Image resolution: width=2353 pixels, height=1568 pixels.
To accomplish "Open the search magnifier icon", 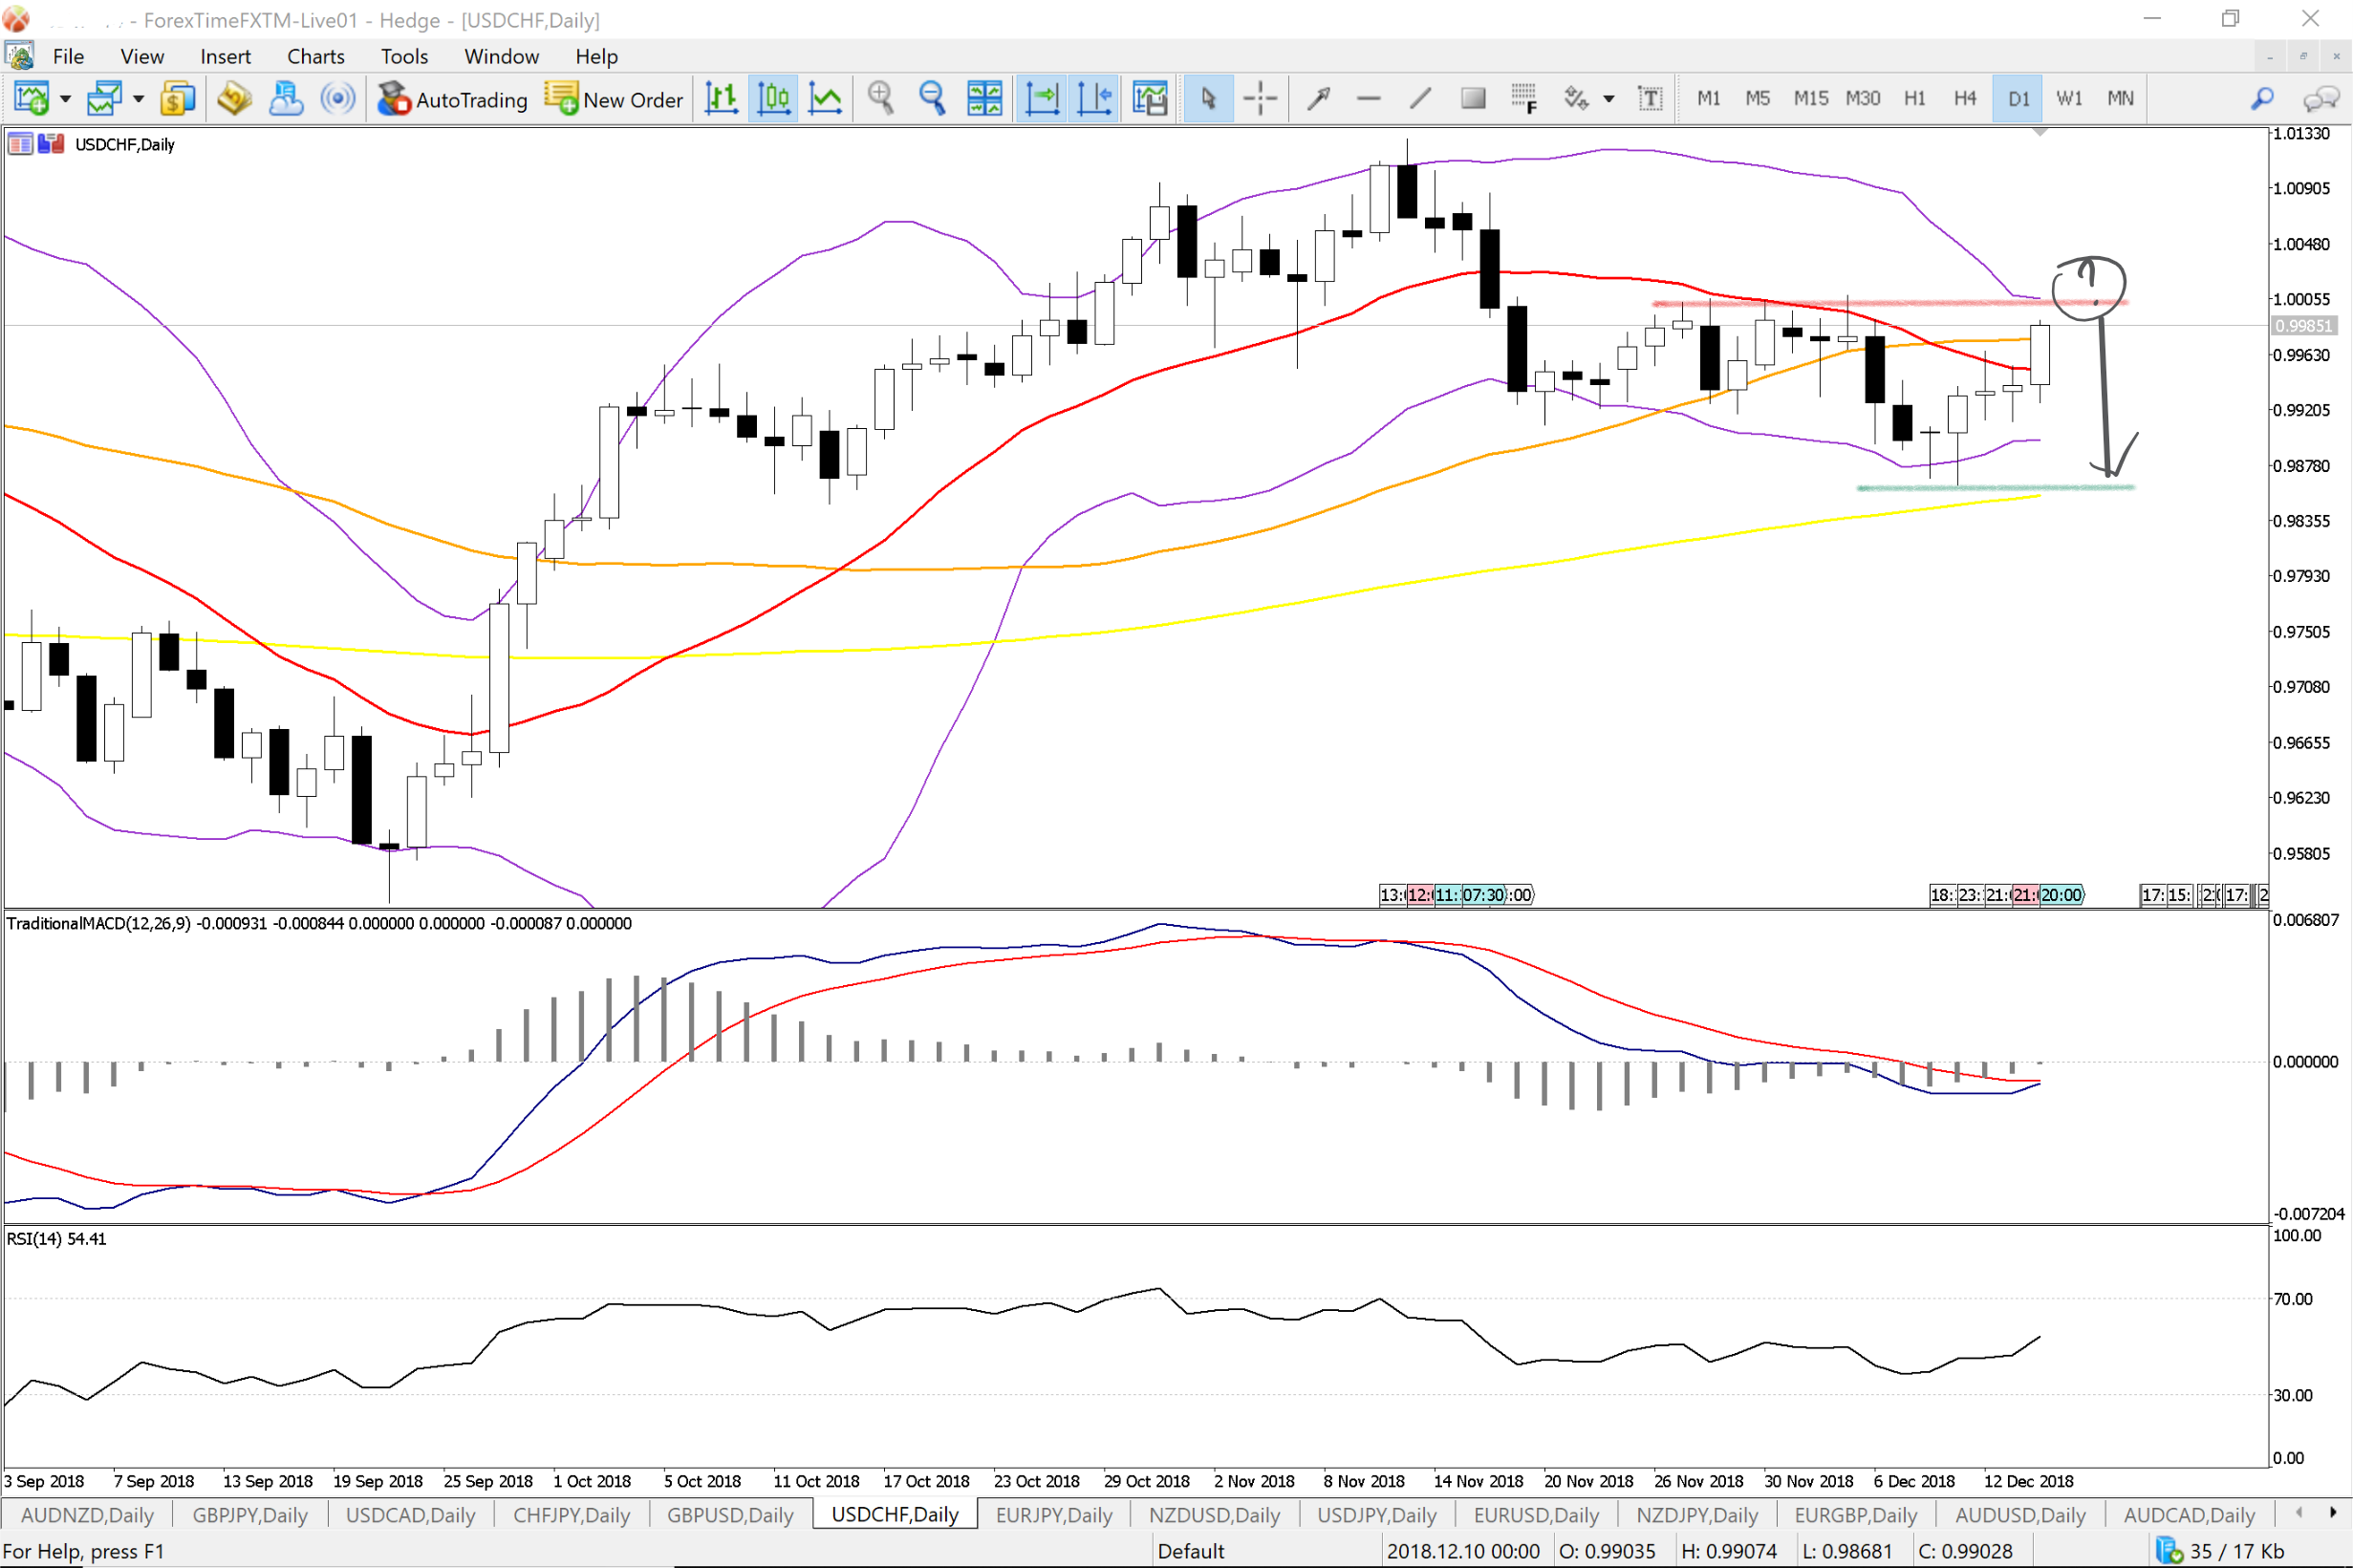I will point(2262,98).
